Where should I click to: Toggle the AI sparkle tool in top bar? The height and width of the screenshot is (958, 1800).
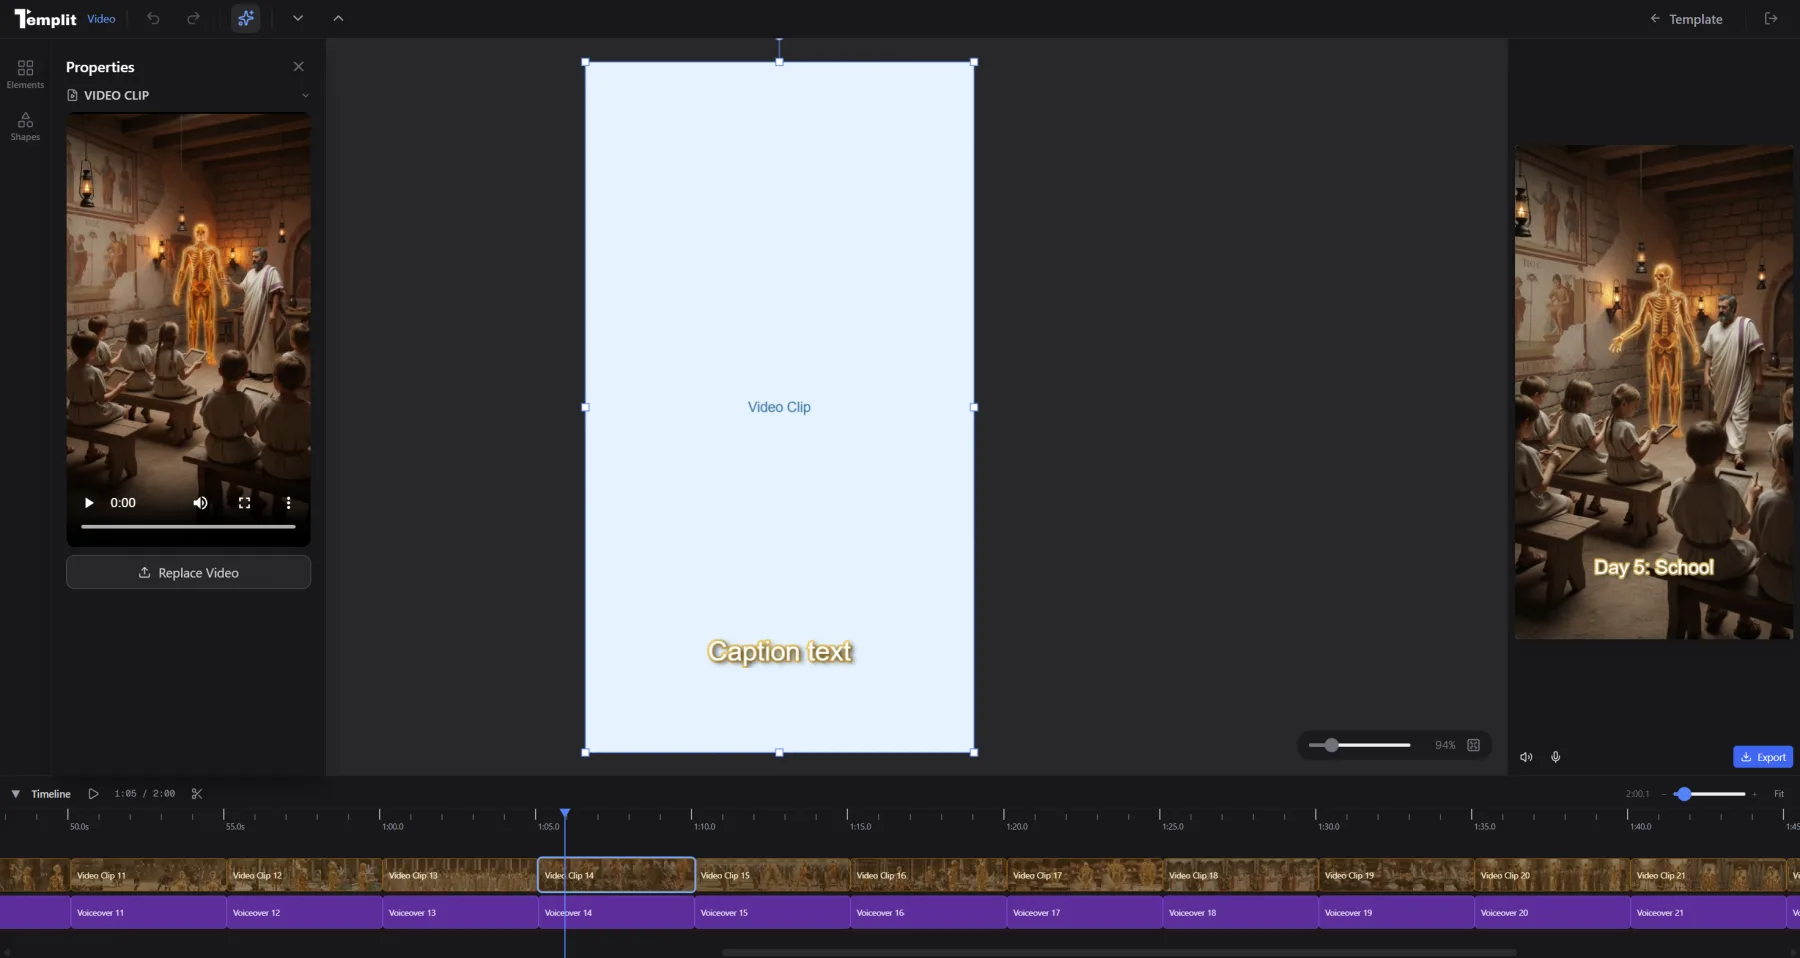pyautogui.click(x=246, y=18)
